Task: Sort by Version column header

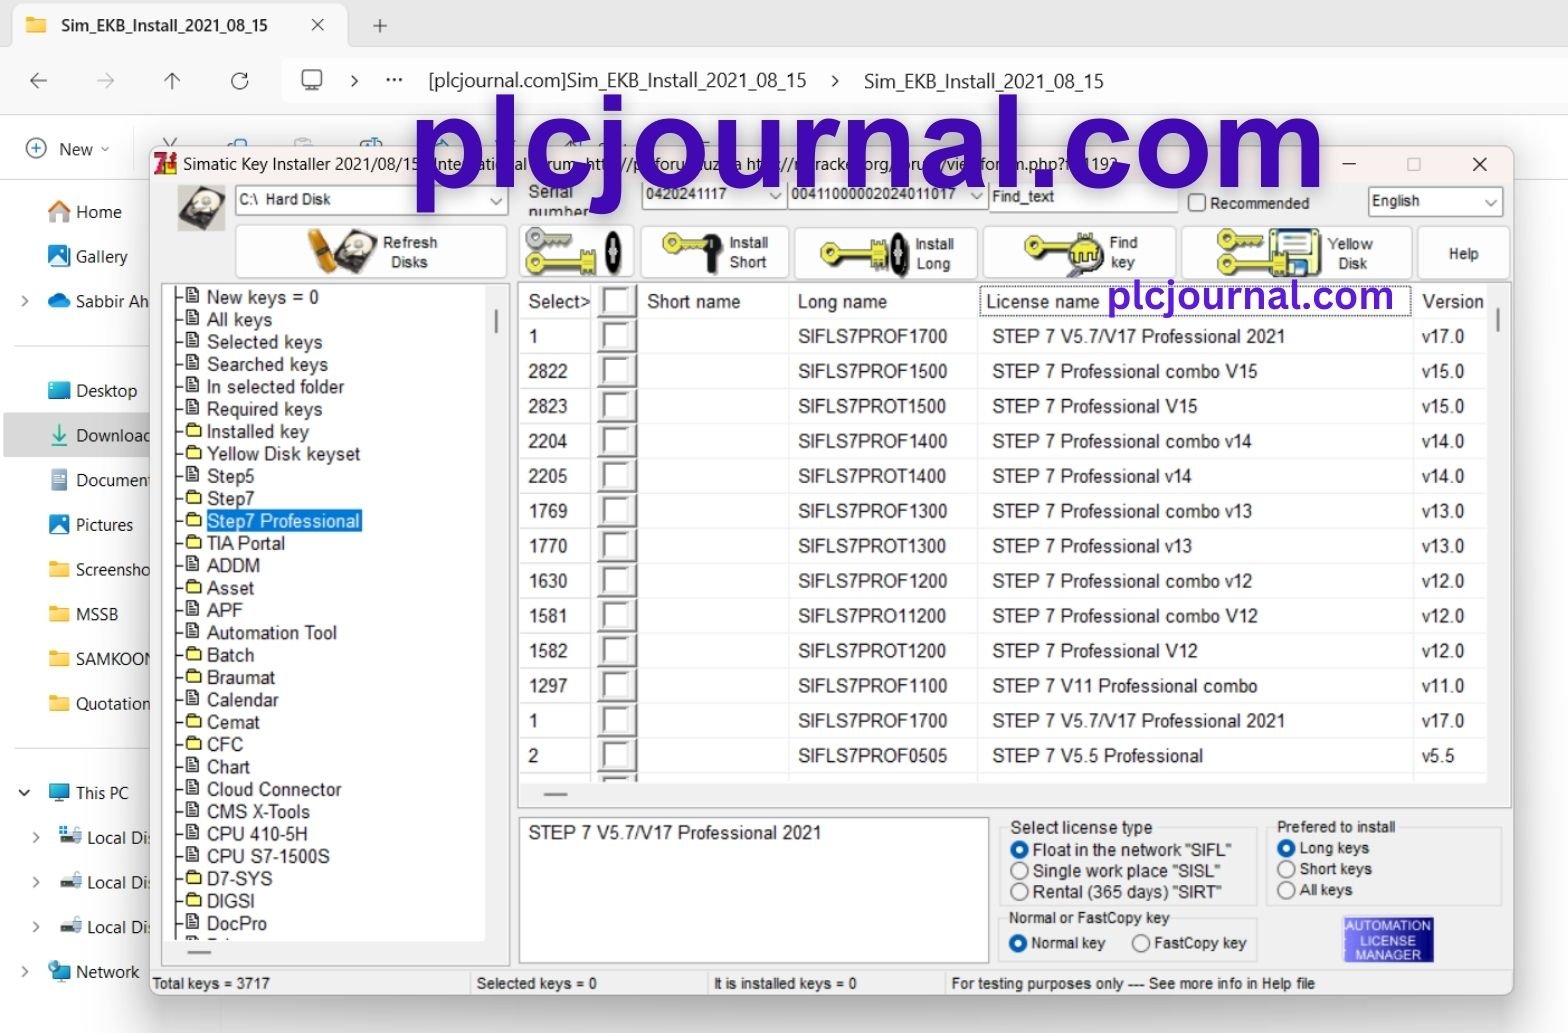Action: coord(1452,301)
